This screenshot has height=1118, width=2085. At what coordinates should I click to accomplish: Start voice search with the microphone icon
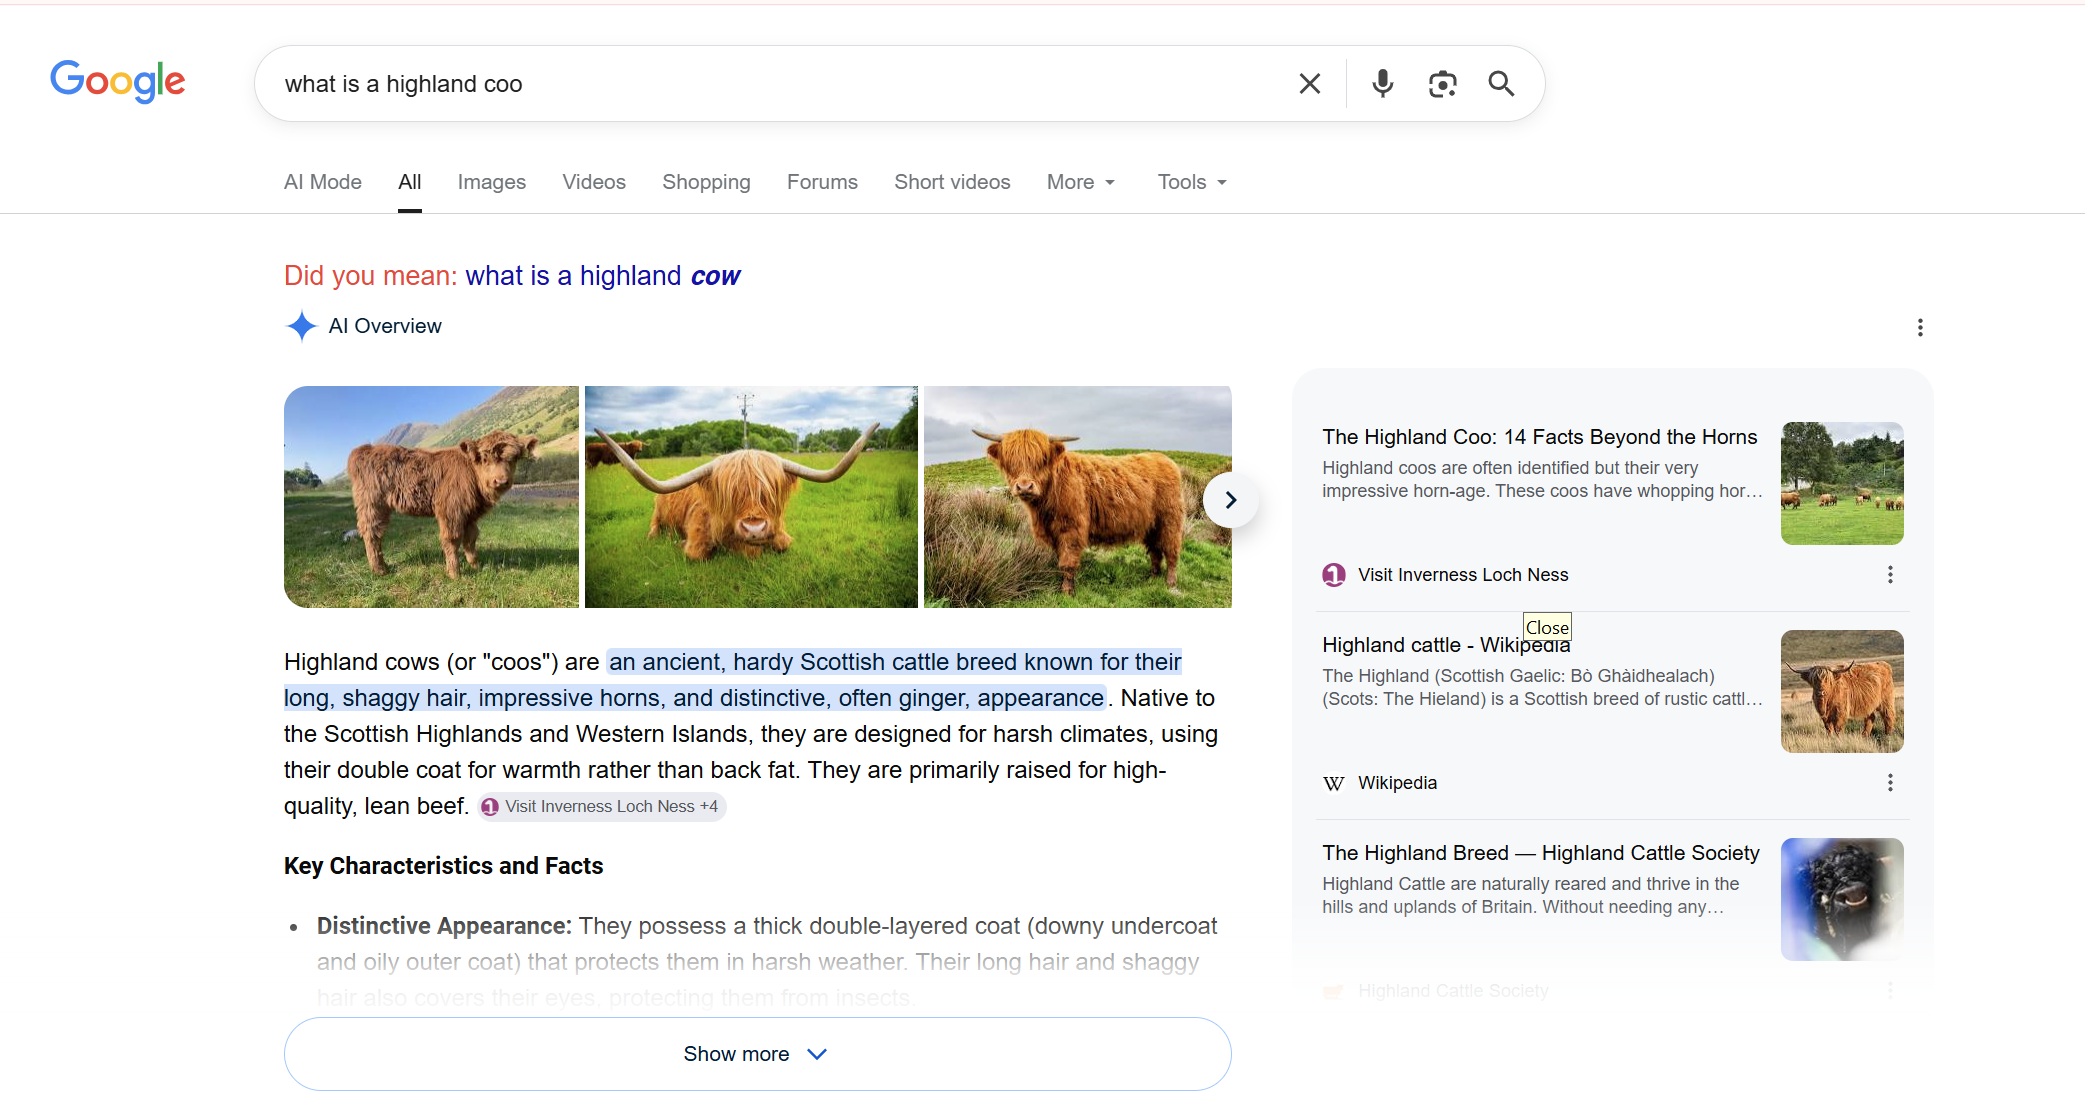1382,84
